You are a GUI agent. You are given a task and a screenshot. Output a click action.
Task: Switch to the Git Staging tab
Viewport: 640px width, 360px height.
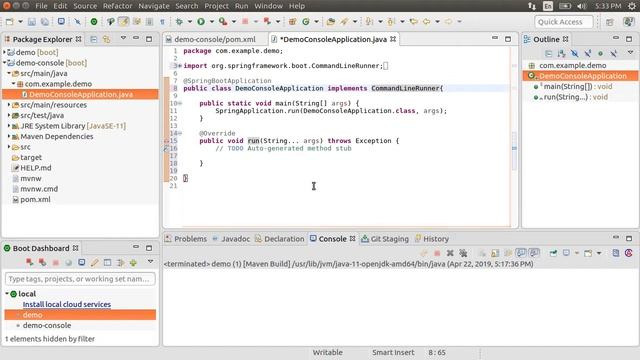point(385,239)
